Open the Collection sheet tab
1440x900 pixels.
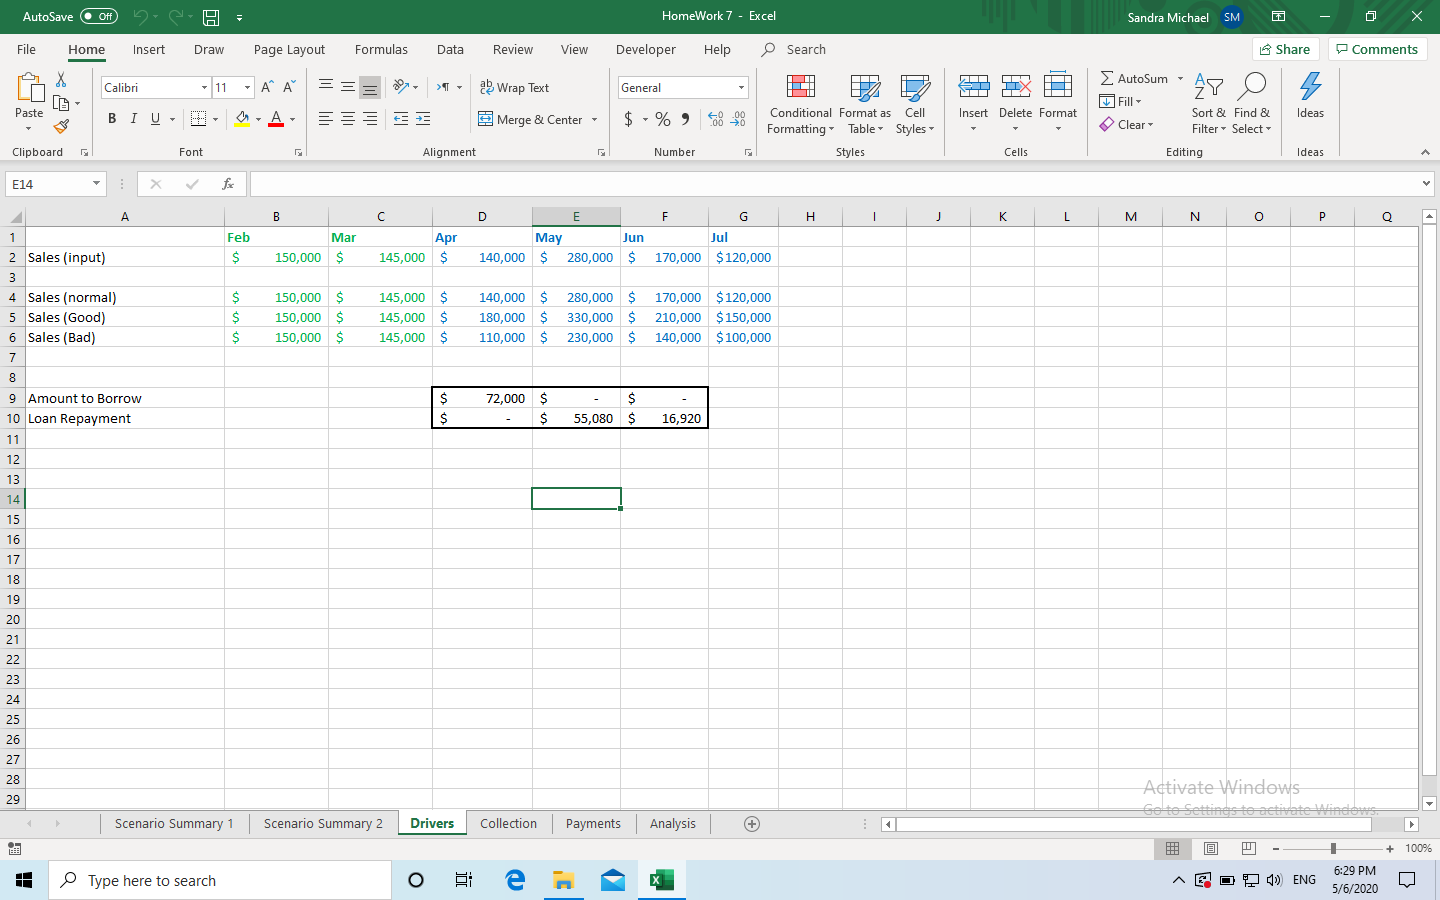click(508, 823)
